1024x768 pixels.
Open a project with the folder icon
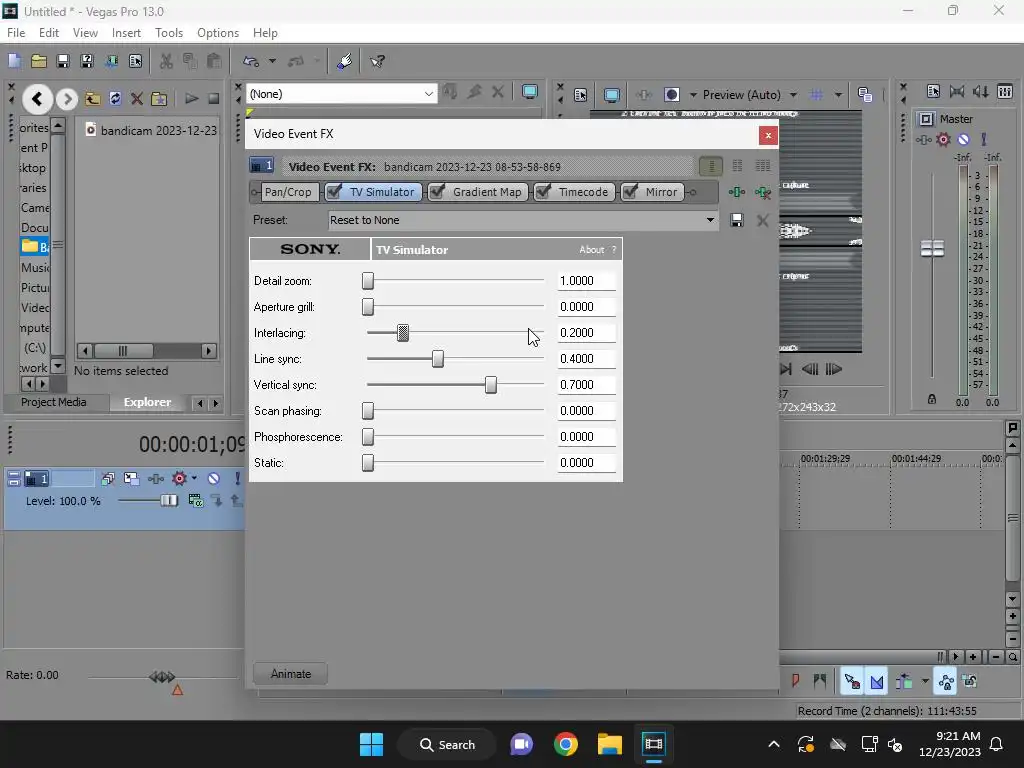39,61
